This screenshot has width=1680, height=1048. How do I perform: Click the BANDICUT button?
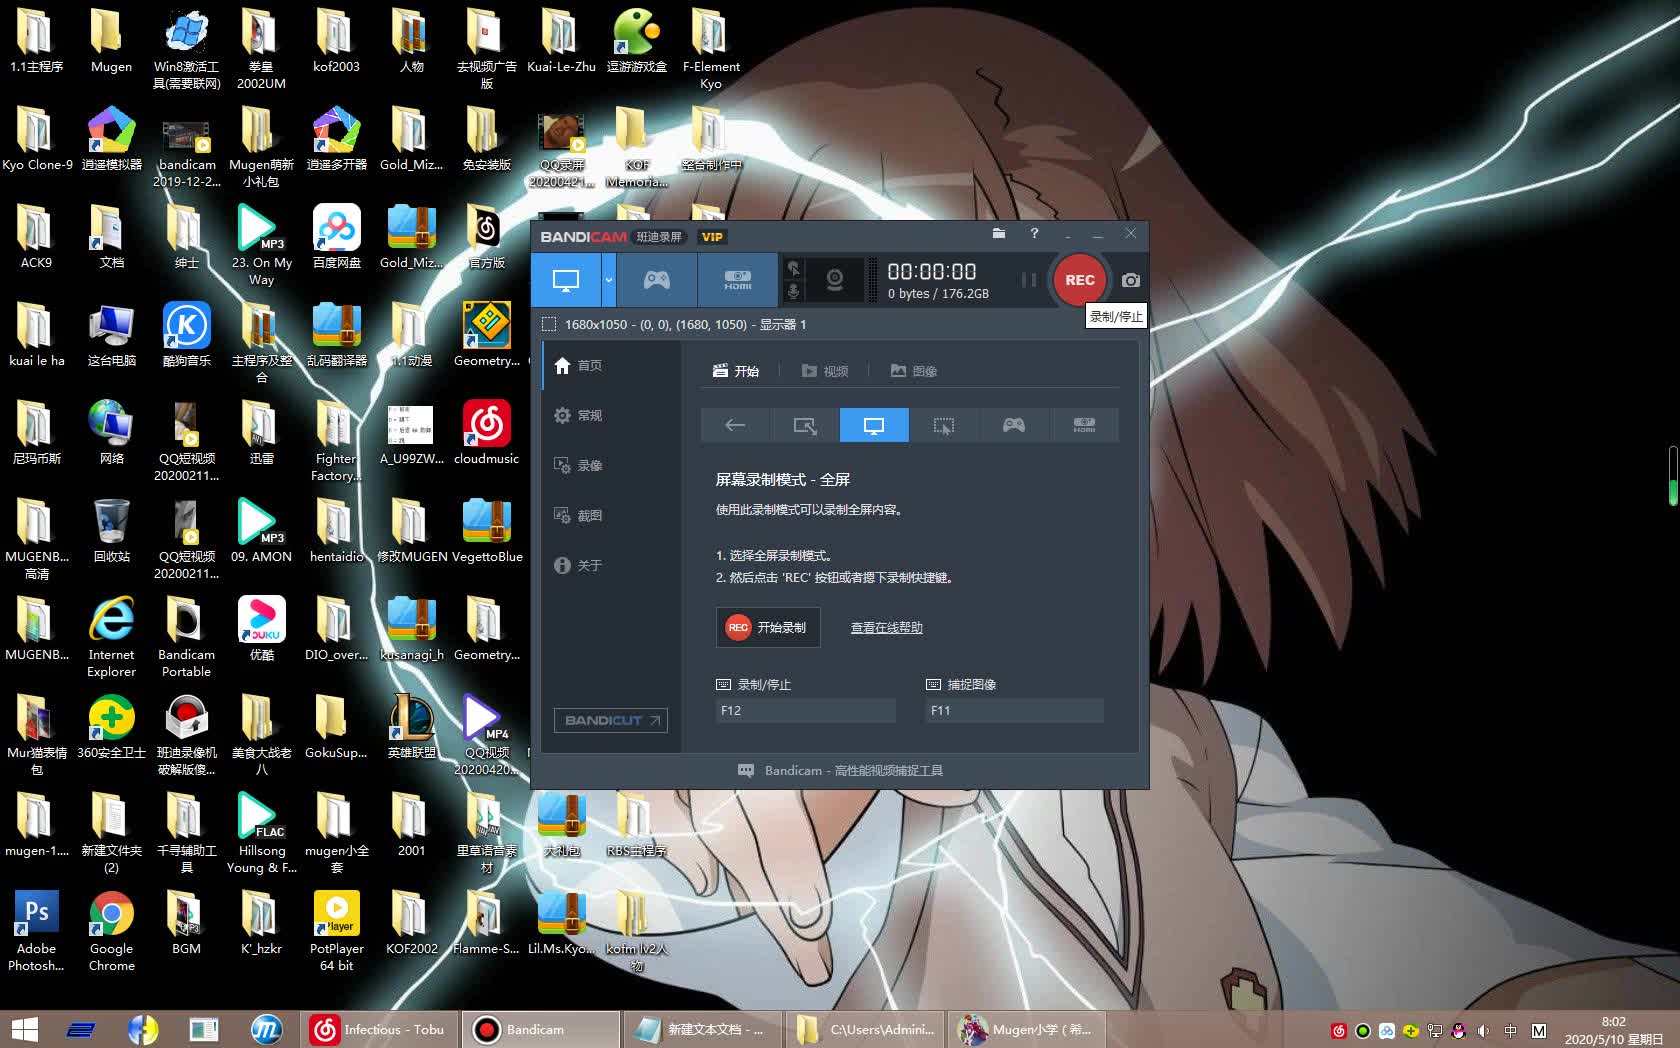point(611,720)
